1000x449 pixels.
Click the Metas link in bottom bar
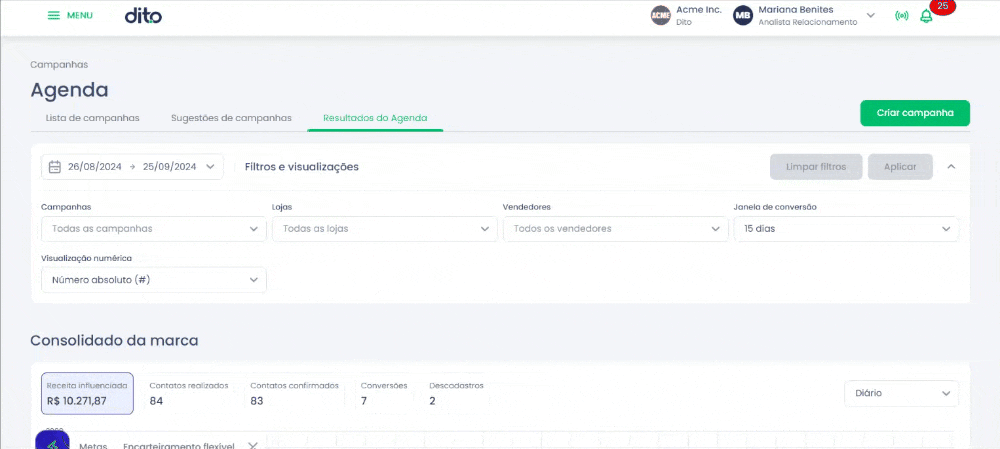pyautogui.click(x=93, y=446)
